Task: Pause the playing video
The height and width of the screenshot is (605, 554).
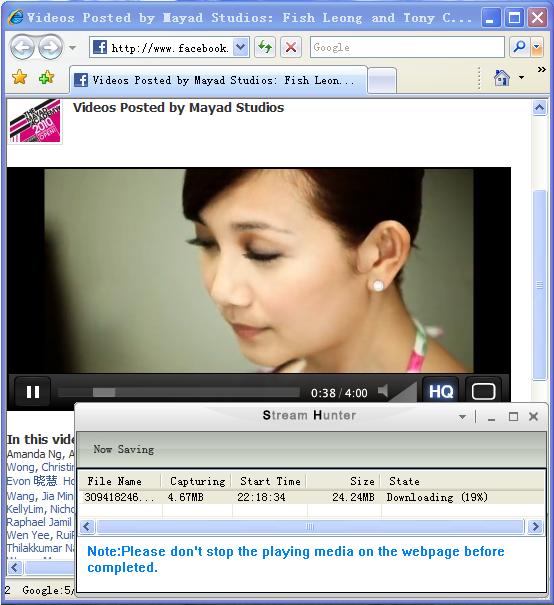Action: tap(33, 392)
